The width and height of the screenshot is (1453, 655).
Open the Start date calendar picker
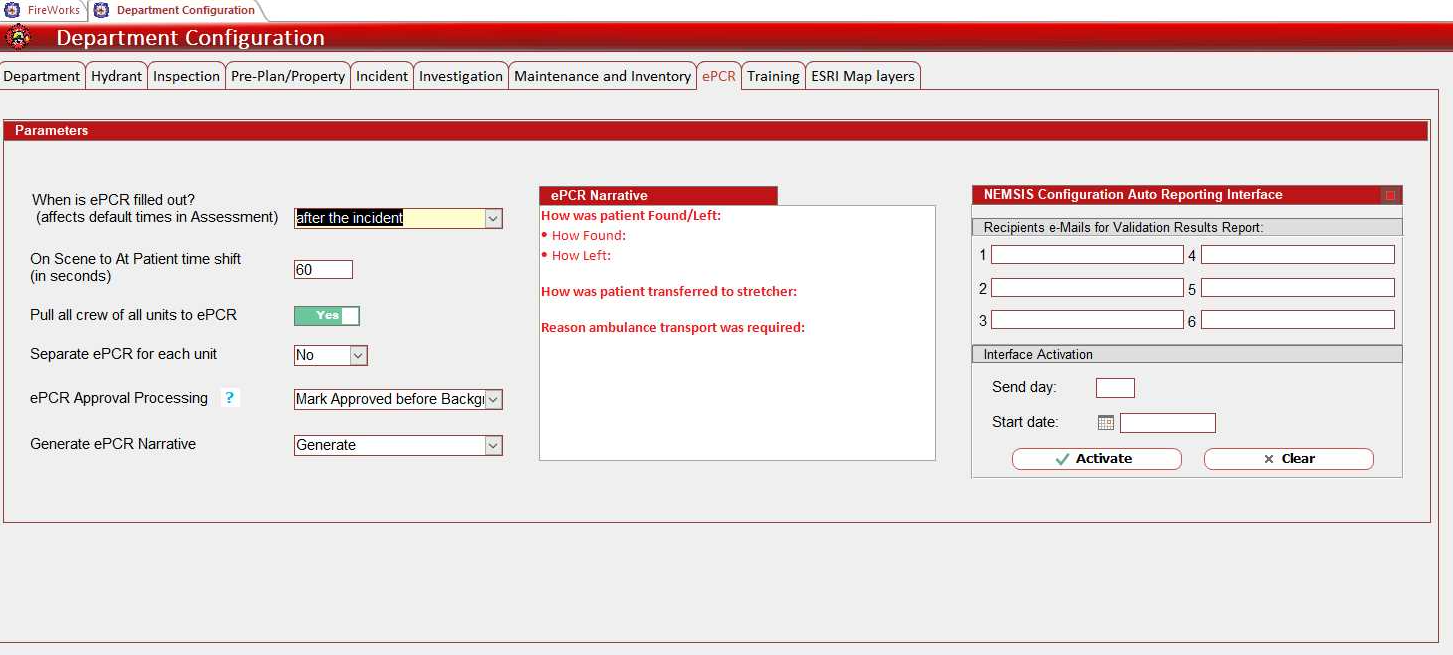point(1105,423)
